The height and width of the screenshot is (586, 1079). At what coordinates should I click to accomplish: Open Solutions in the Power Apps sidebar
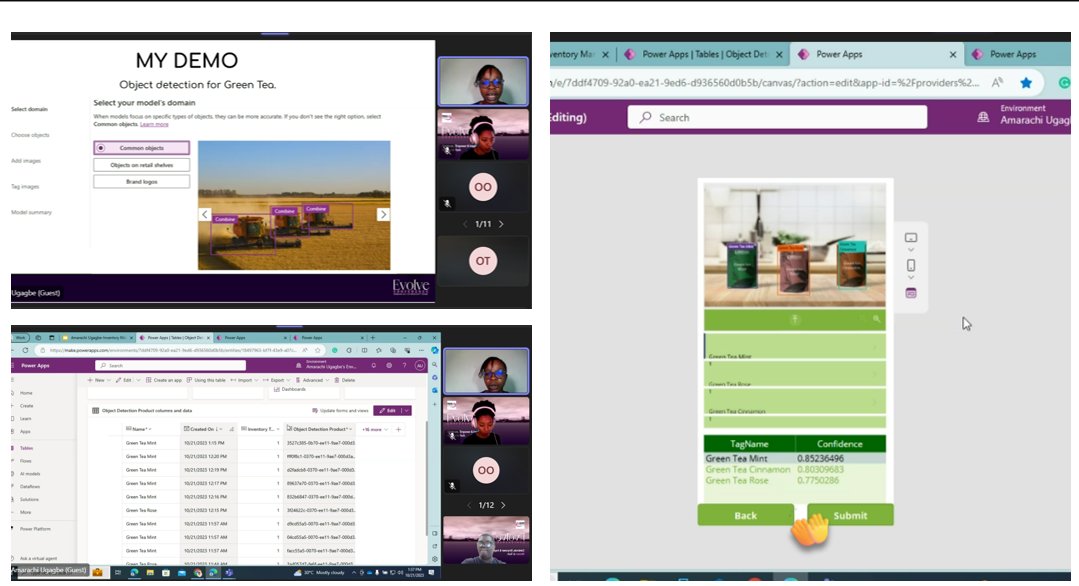(29, 499)
